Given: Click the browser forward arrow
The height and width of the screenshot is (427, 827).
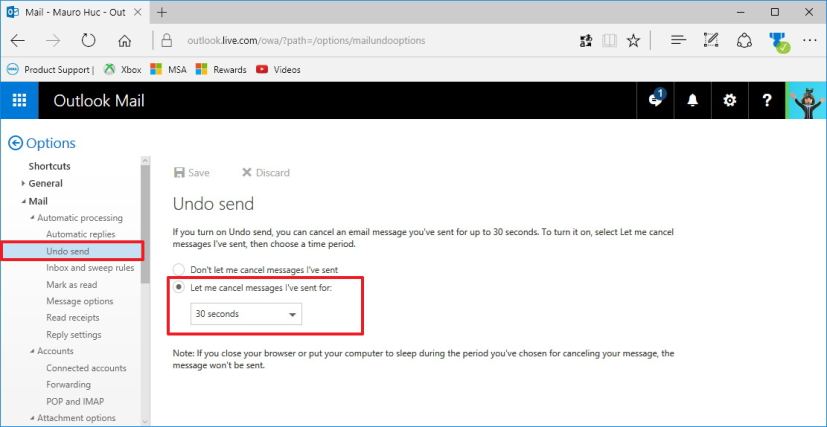Looking at the screenshot, I should pos(53,41).
